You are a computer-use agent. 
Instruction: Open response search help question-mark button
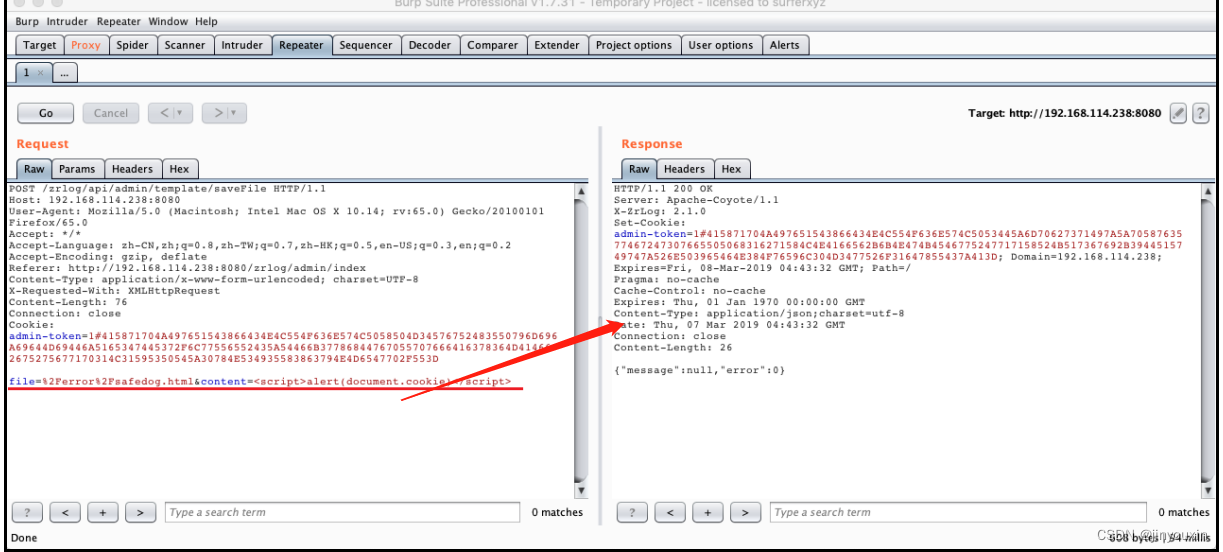click(632, 512)
